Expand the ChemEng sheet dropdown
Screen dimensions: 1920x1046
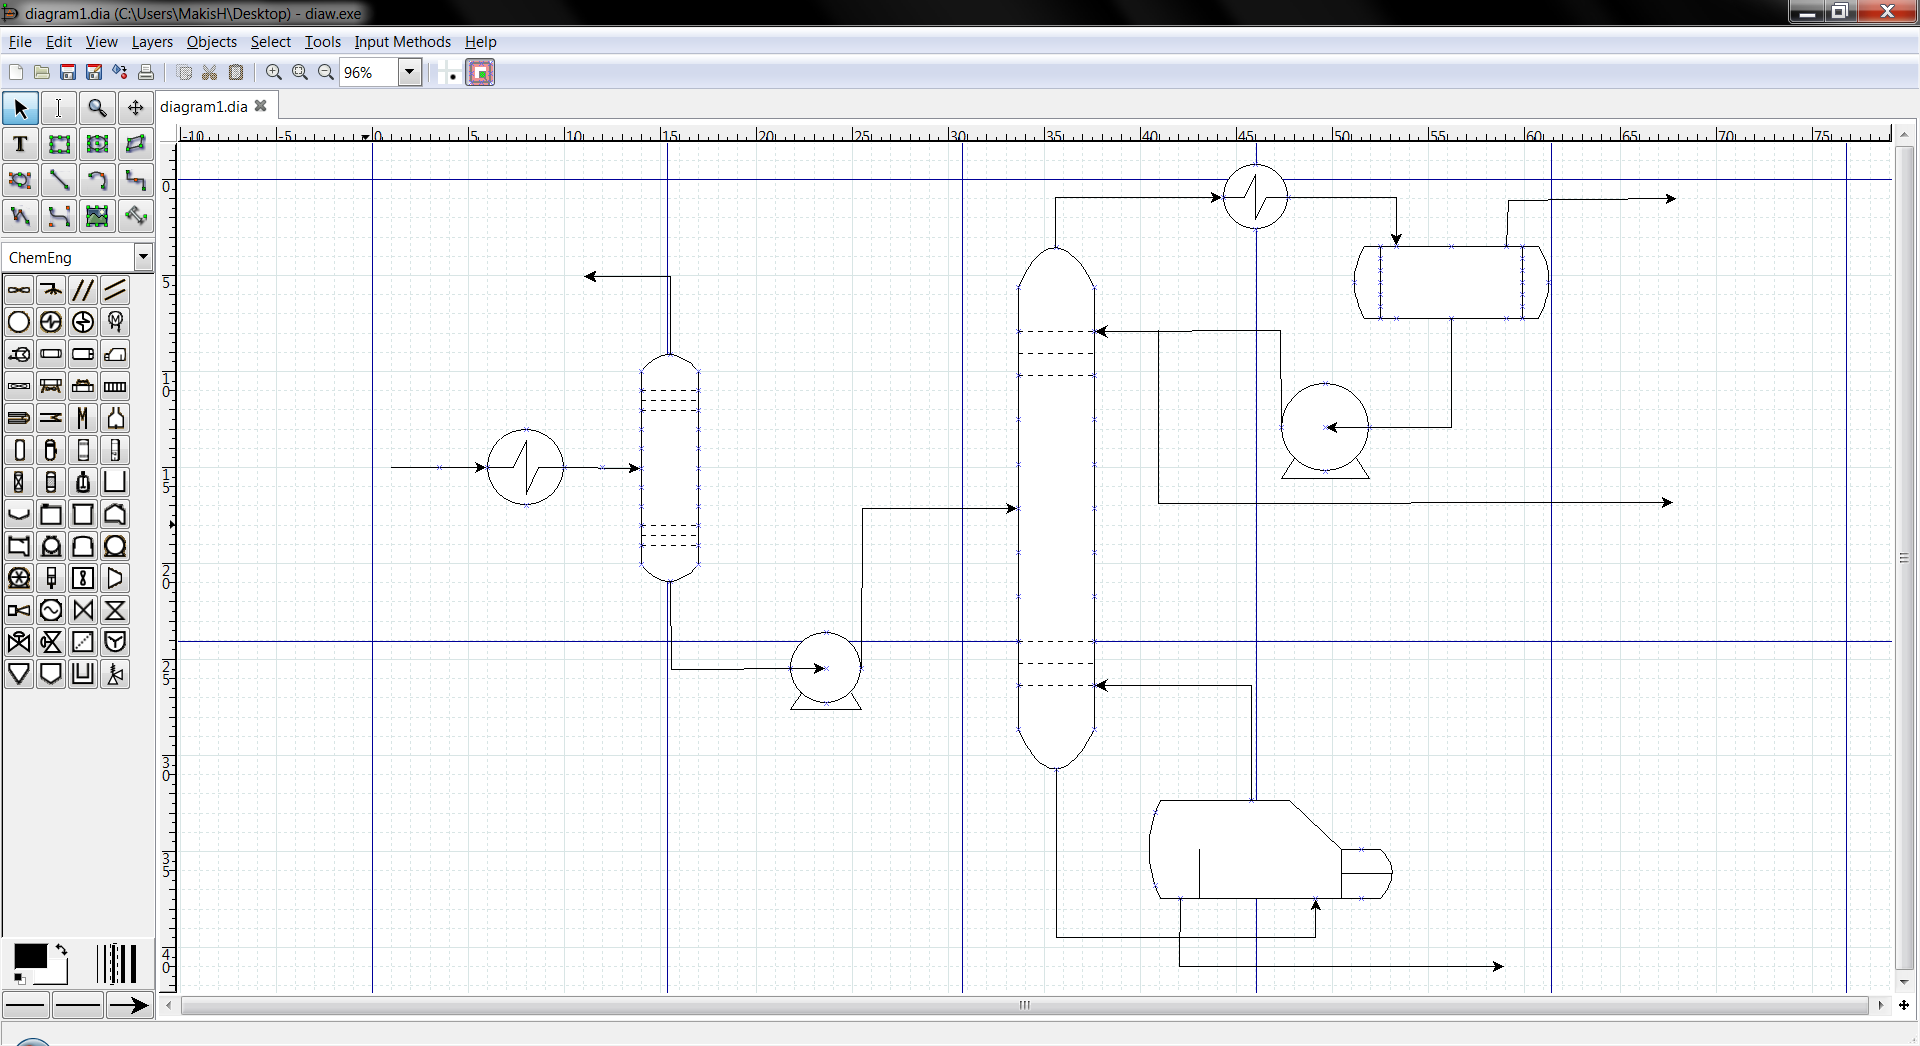(143, 257)
